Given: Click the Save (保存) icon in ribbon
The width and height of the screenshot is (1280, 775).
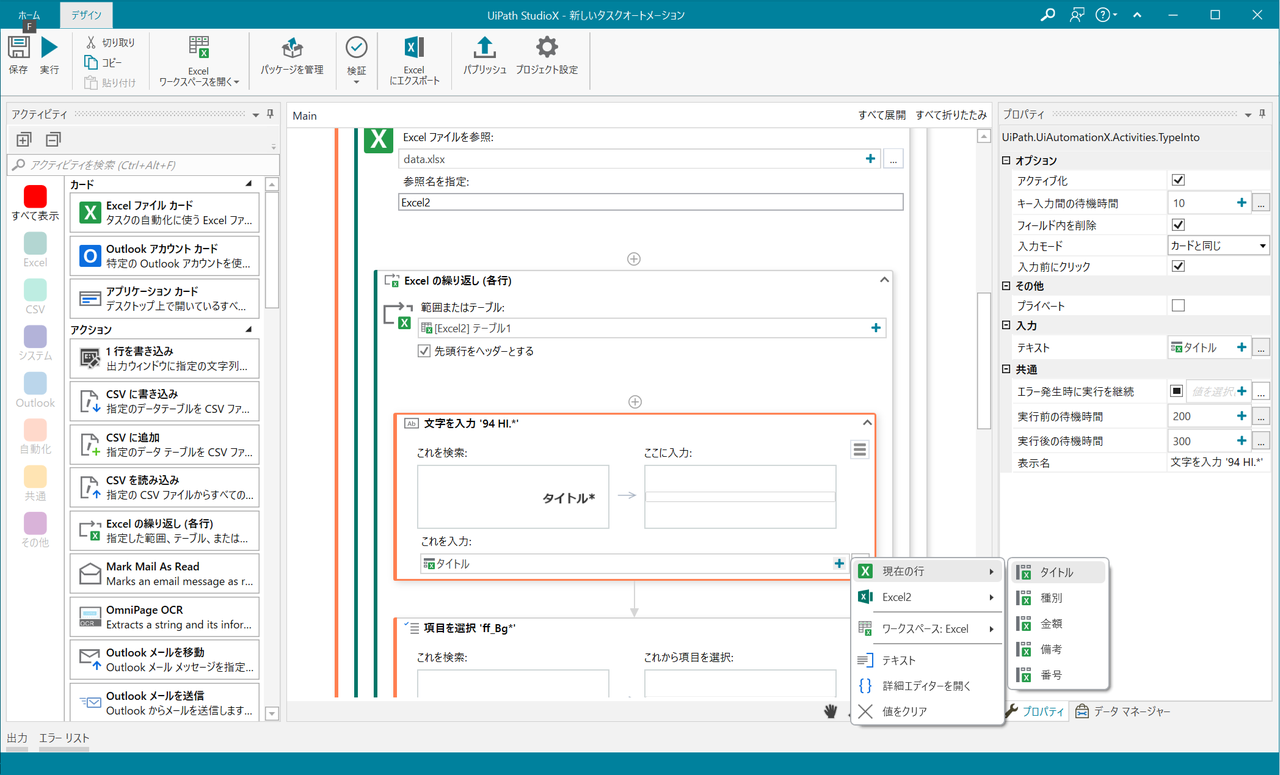Looking at the screenshot, I should click(x=18, y=48).
